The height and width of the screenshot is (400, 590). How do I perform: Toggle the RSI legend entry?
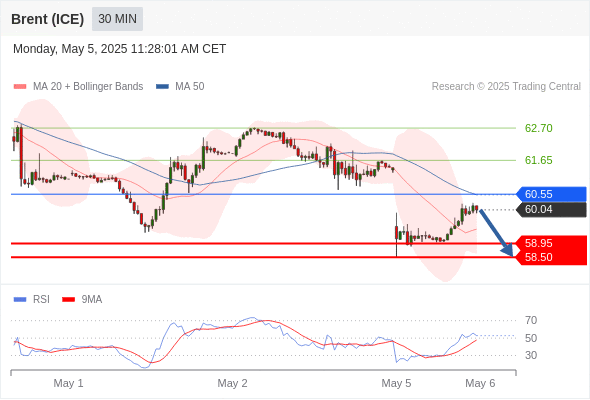click(41, 300)
